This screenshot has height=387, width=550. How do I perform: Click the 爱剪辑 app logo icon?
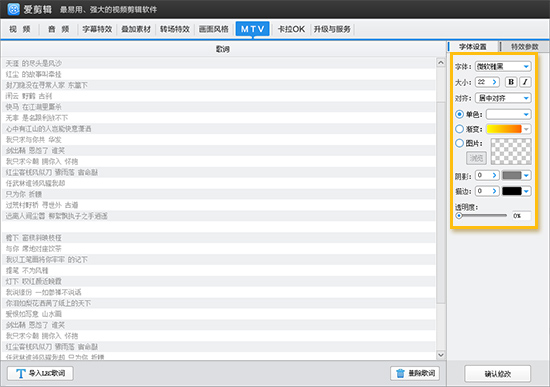point(13,9)
